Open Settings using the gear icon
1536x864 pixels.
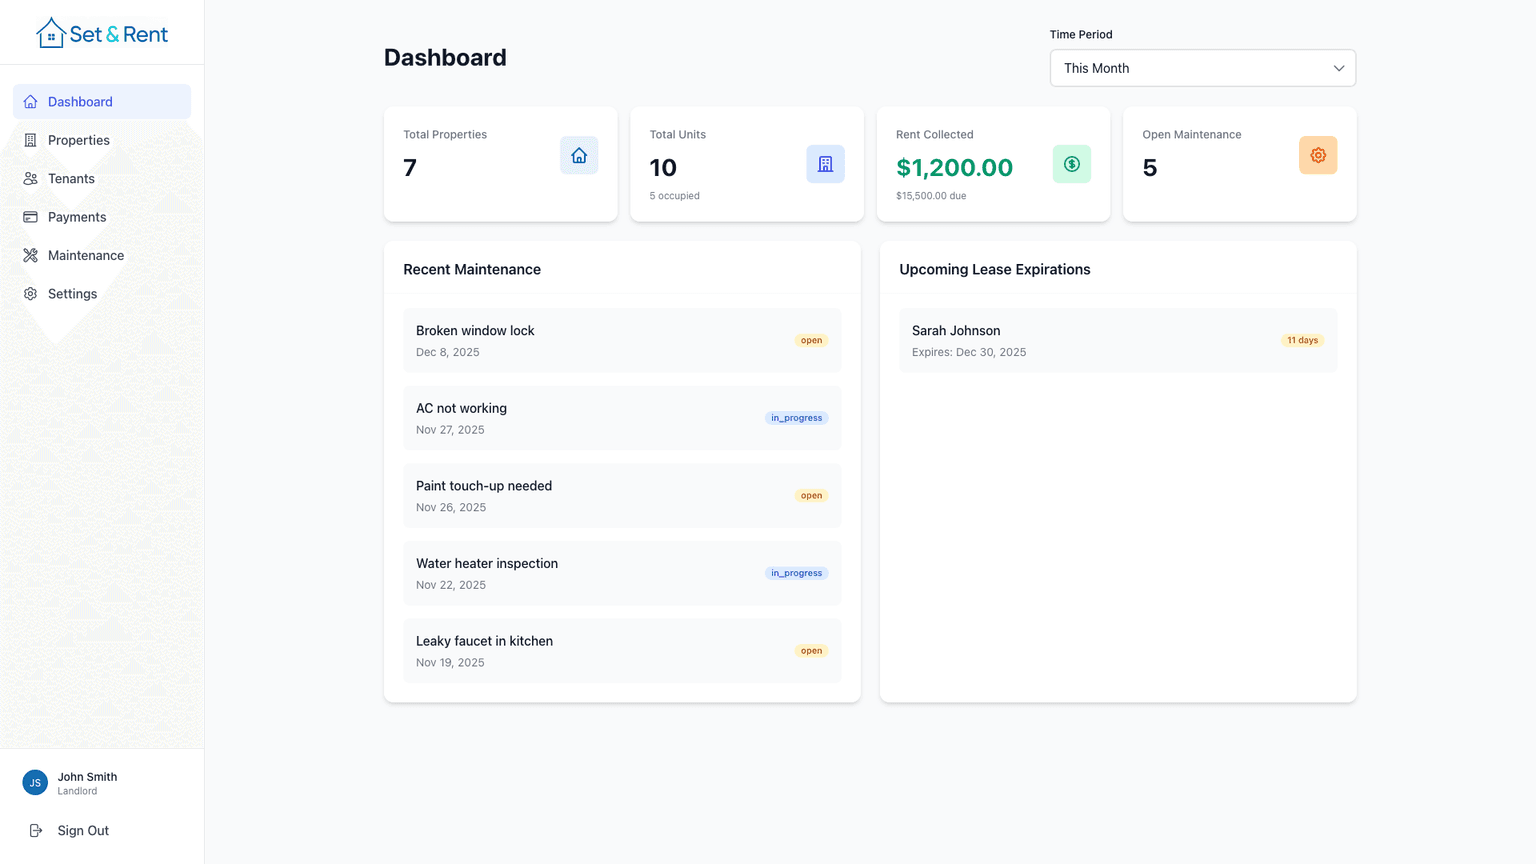point(30,293)
